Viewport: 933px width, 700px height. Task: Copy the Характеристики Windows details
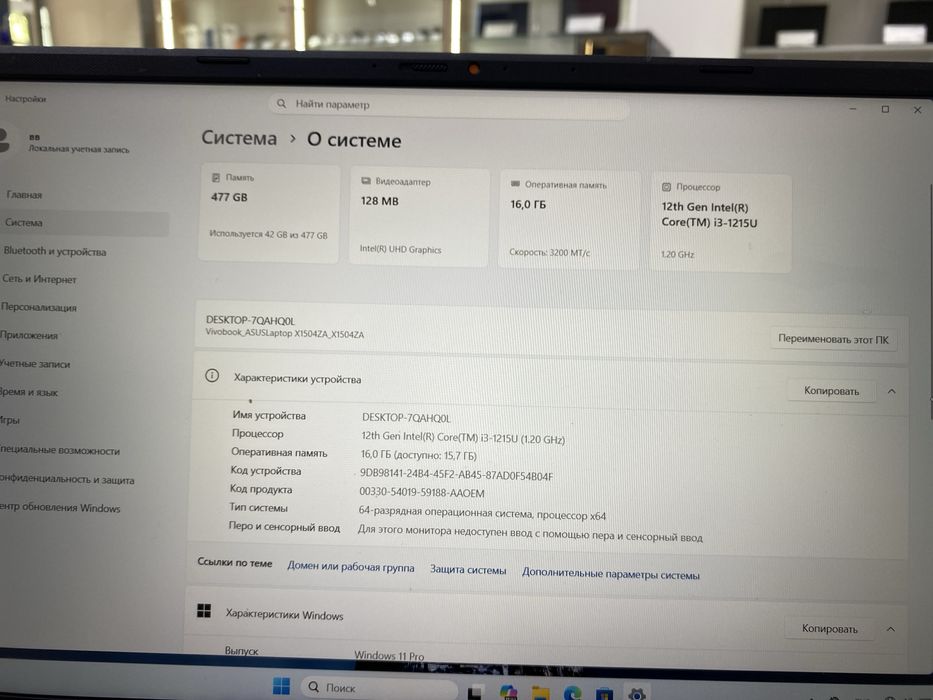tap(829, 629)
